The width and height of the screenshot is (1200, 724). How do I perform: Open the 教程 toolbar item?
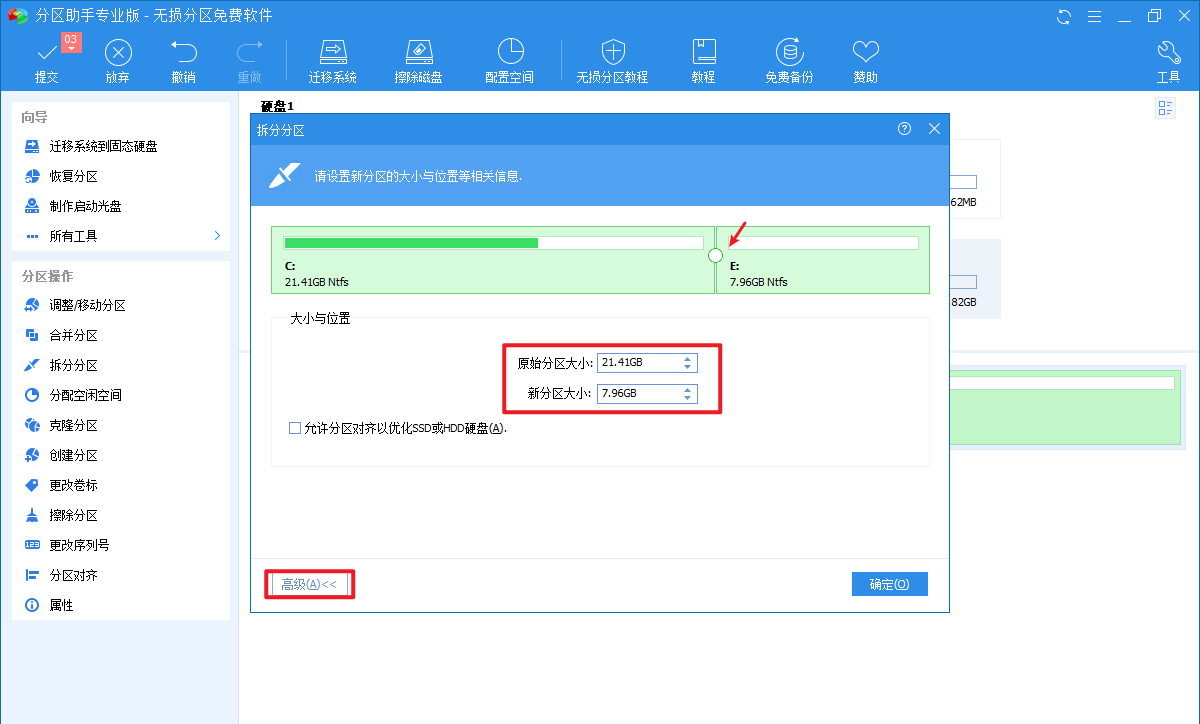(703, 62)
